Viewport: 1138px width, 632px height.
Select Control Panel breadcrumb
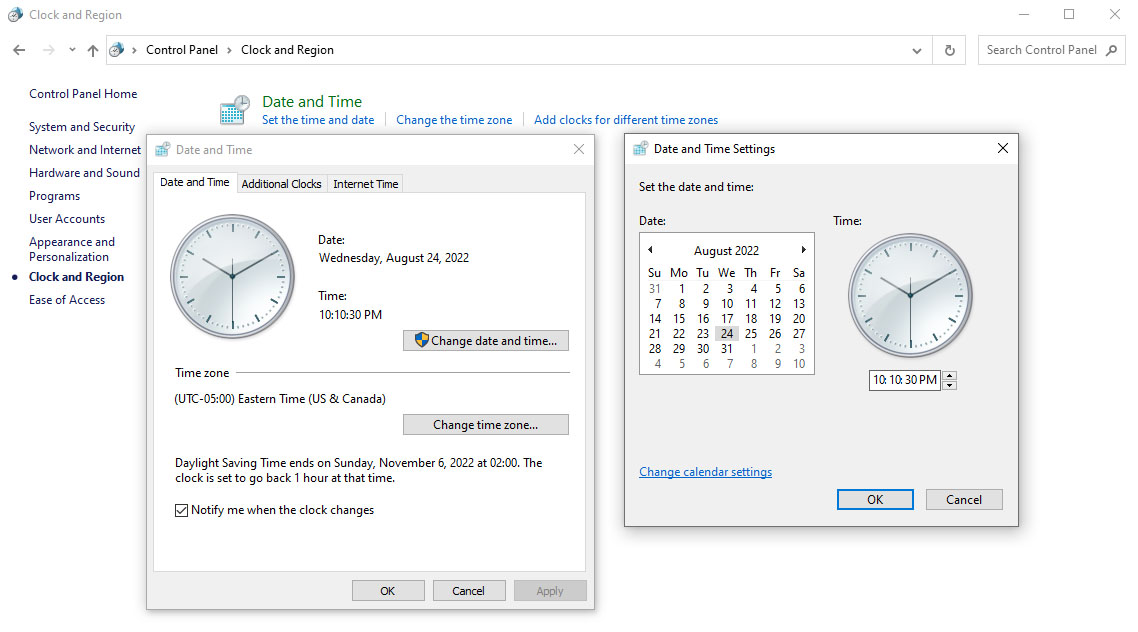point(181,50)
